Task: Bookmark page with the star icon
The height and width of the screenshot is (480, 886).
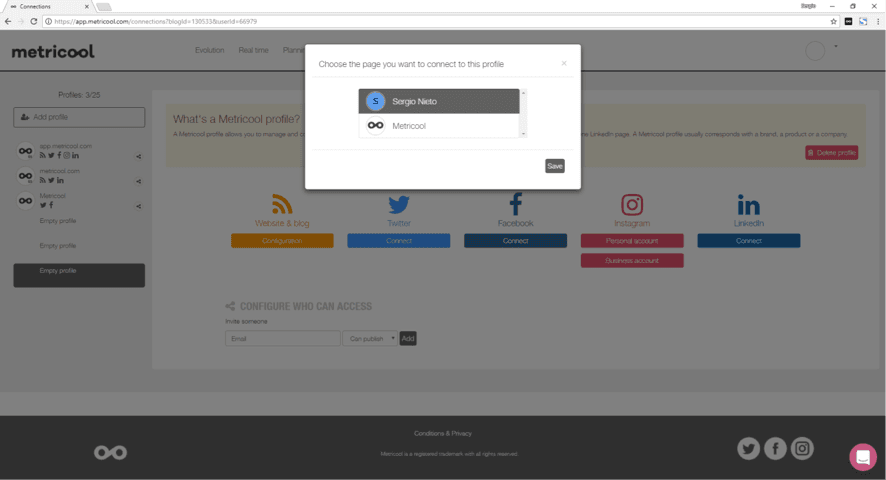Action: 833,21
